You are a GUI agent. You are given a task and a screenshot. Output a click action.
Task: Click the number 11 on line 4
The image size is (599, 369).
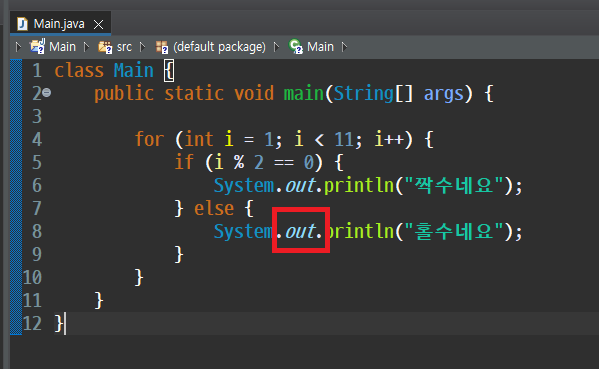[344, 139]
